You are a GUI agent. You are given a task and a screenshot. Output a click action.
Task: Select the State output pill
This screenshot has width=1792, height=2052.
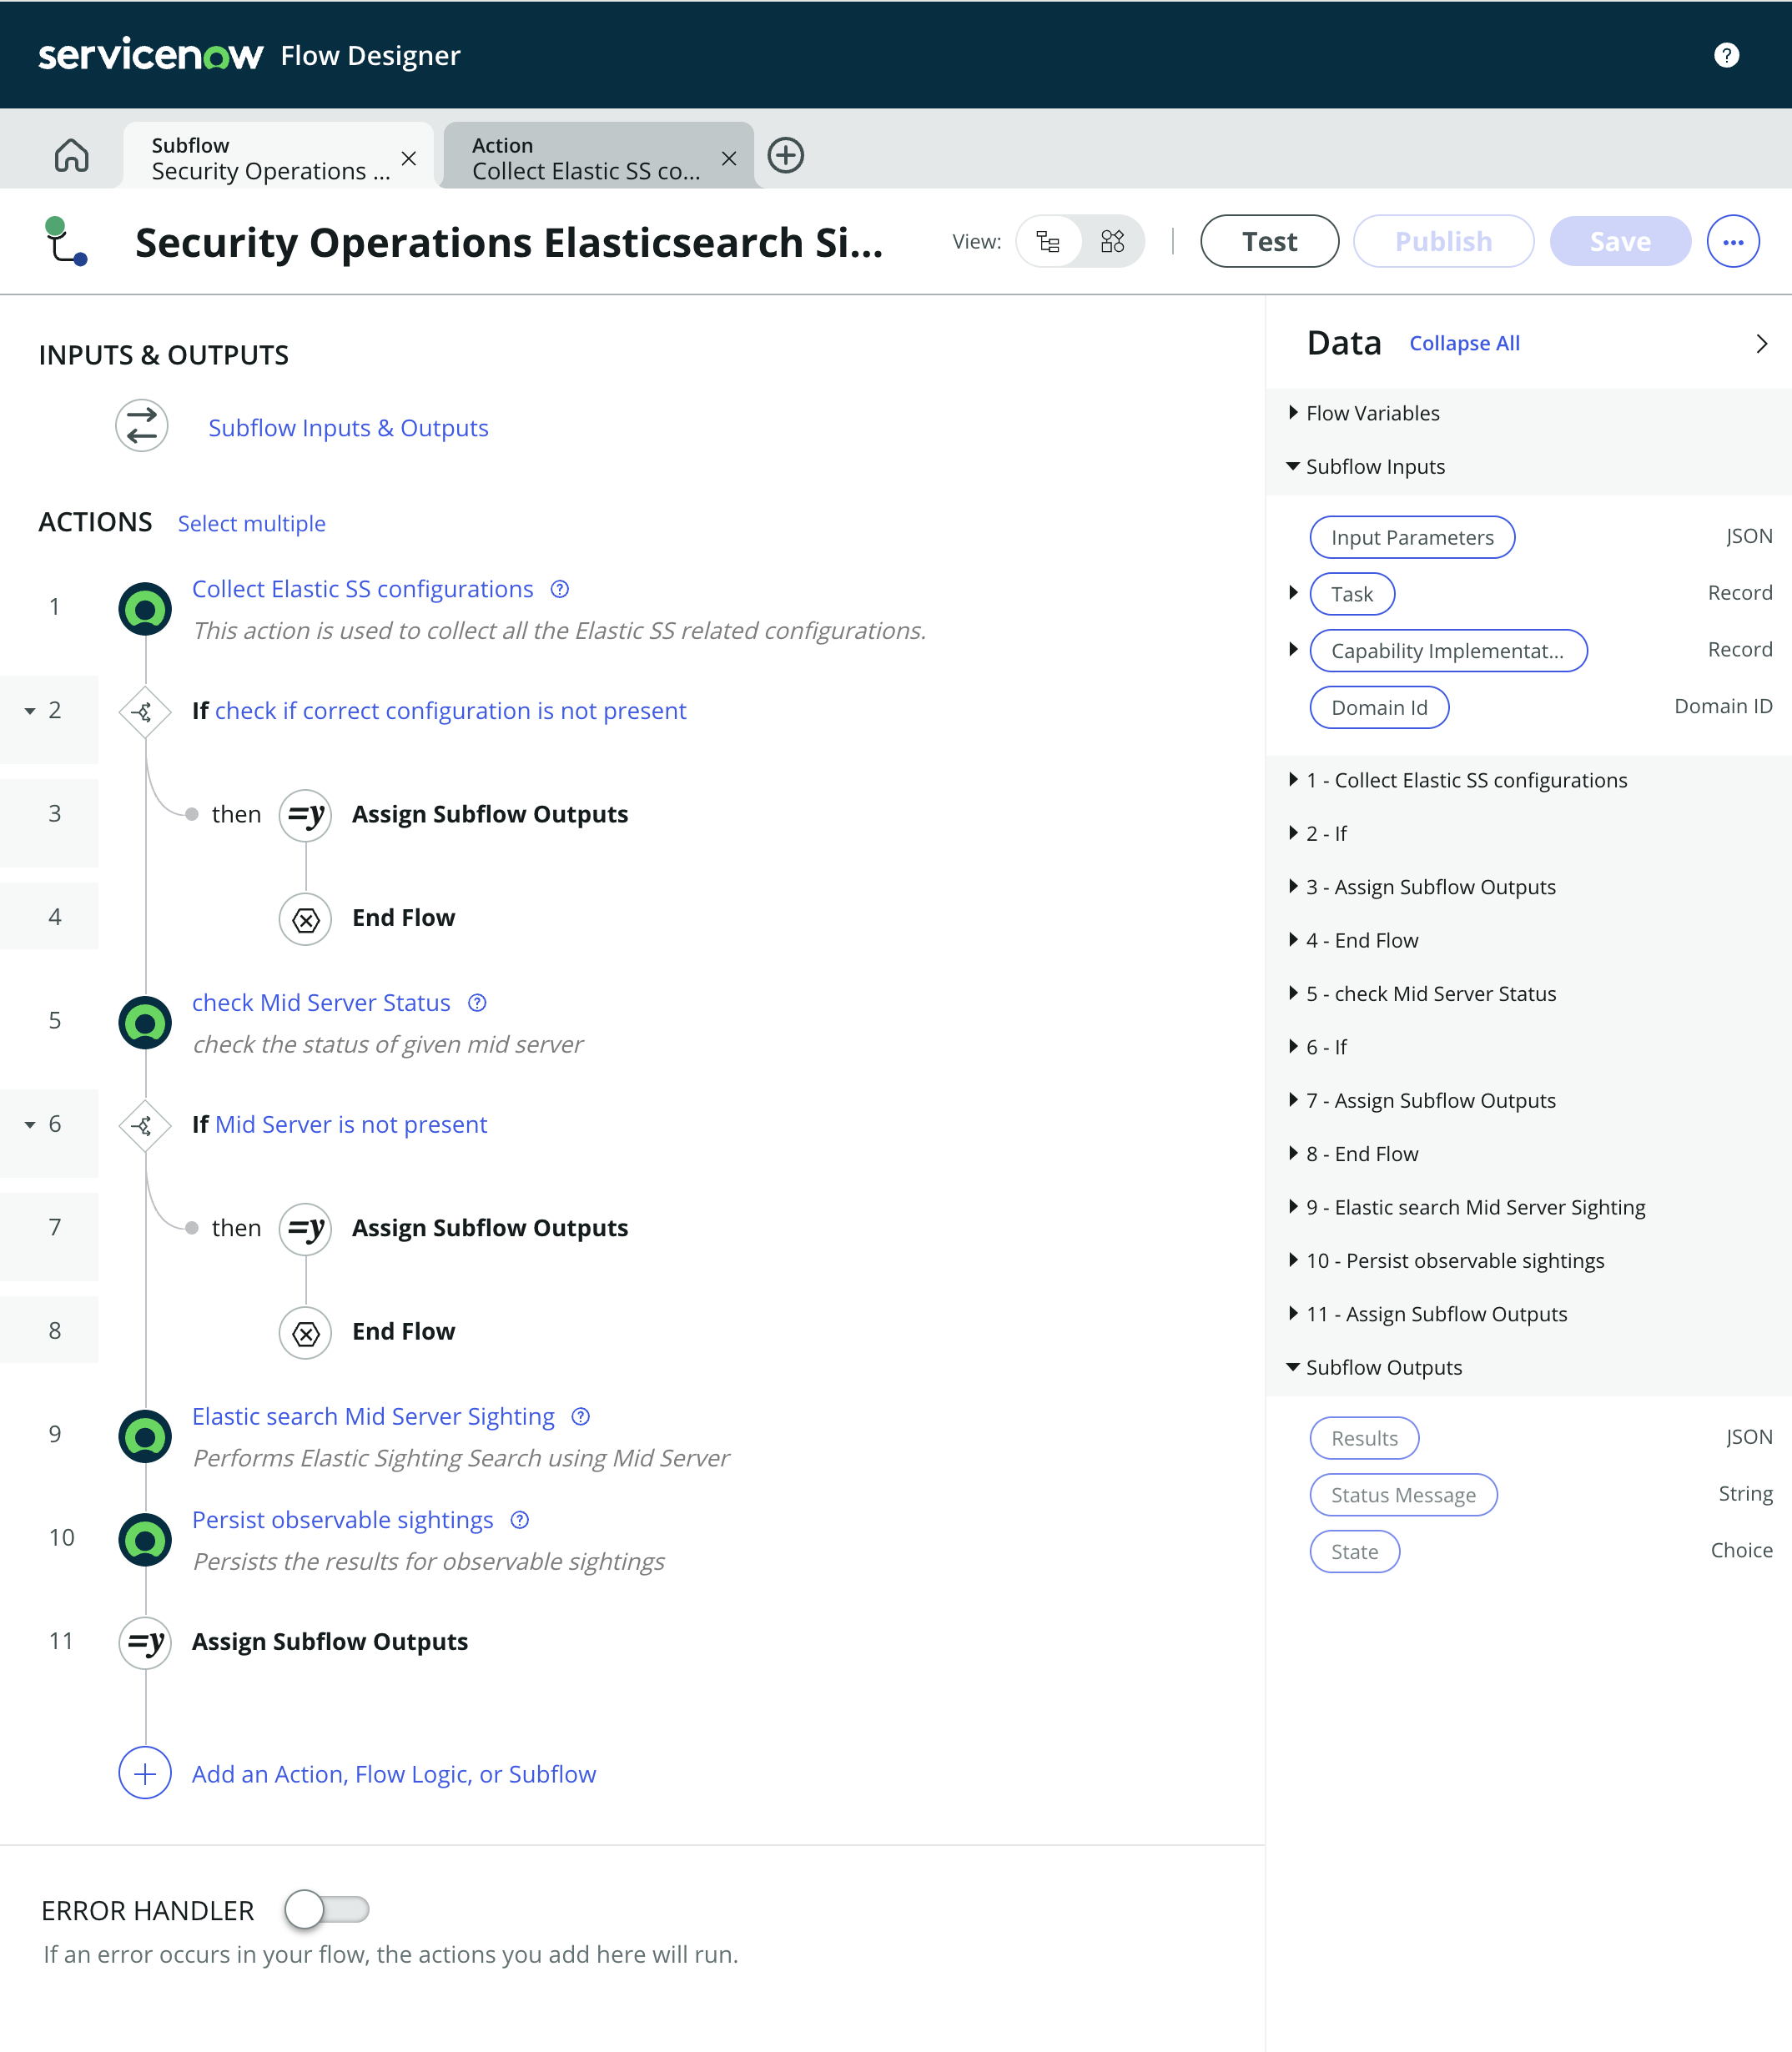click(x=1354, y=1552)
